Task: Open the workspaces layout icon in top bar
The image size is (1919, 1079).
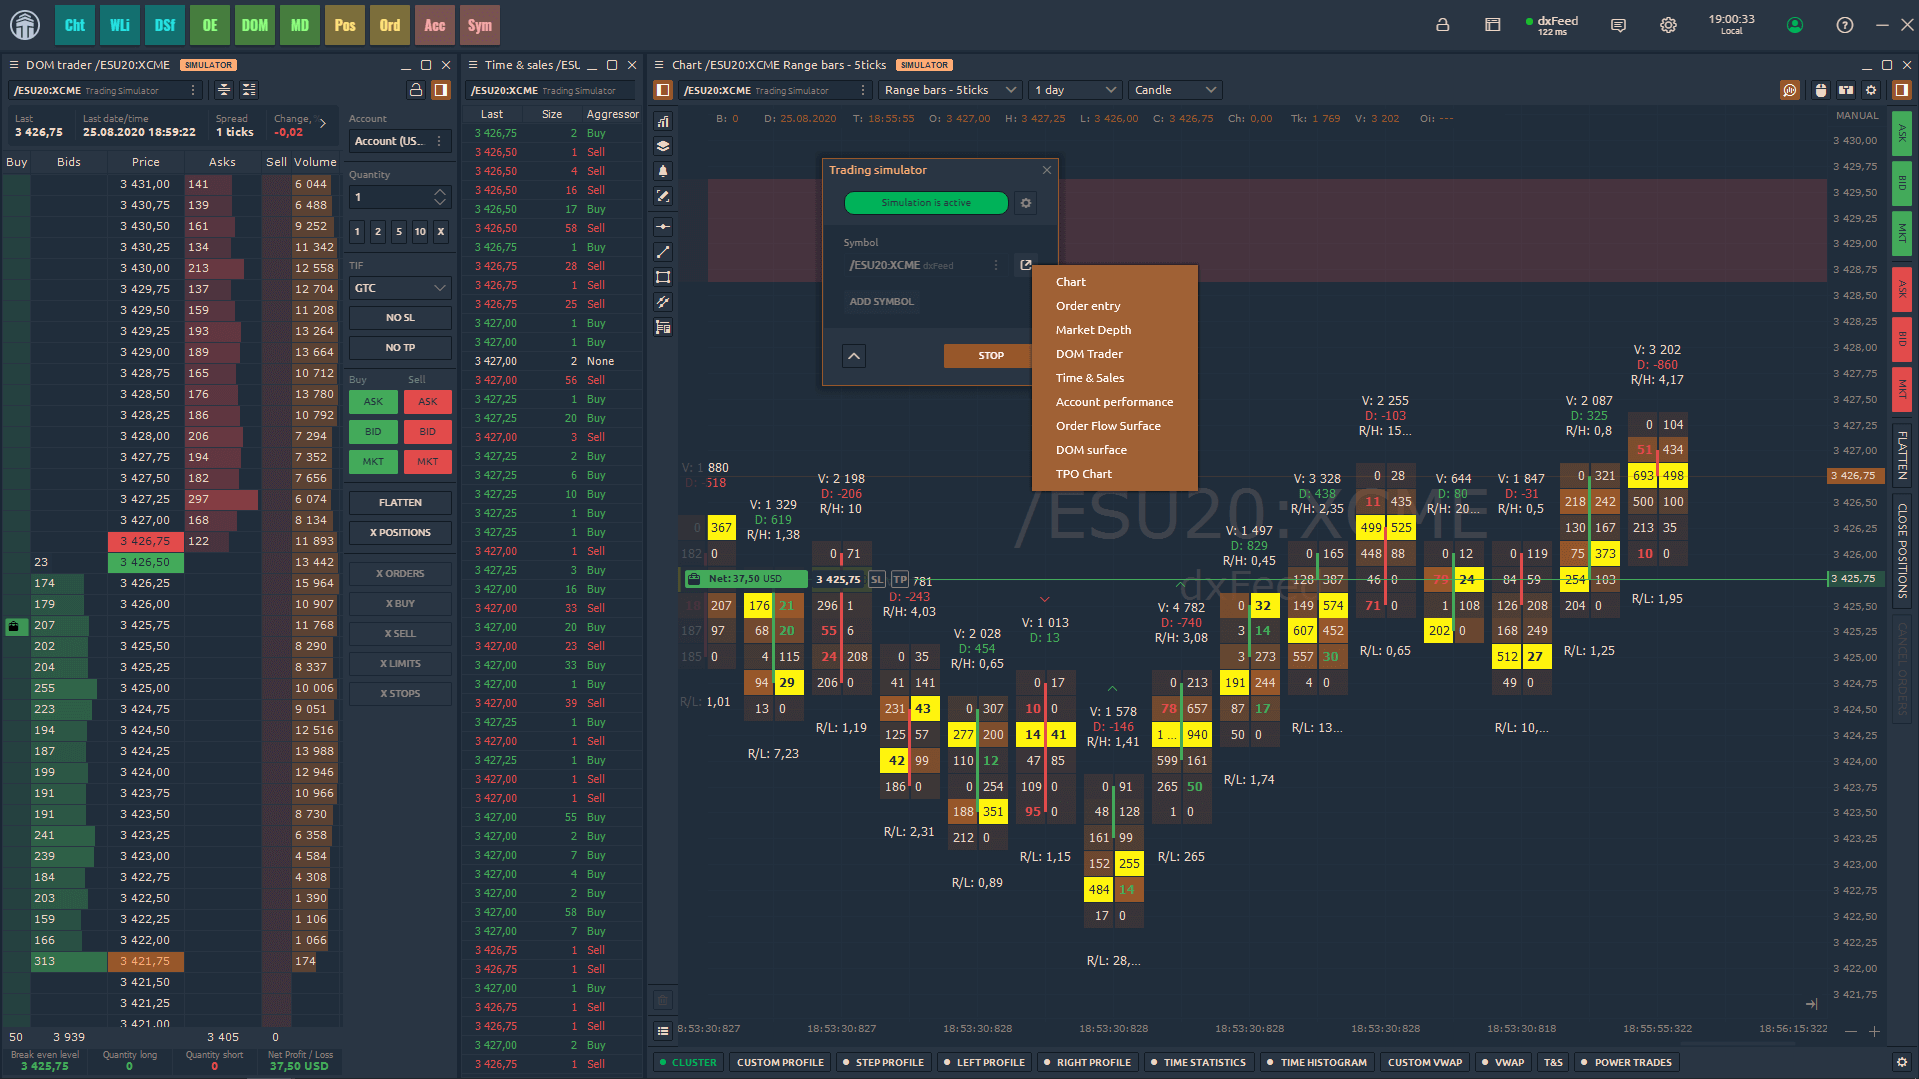Action: click(1492, 25)
